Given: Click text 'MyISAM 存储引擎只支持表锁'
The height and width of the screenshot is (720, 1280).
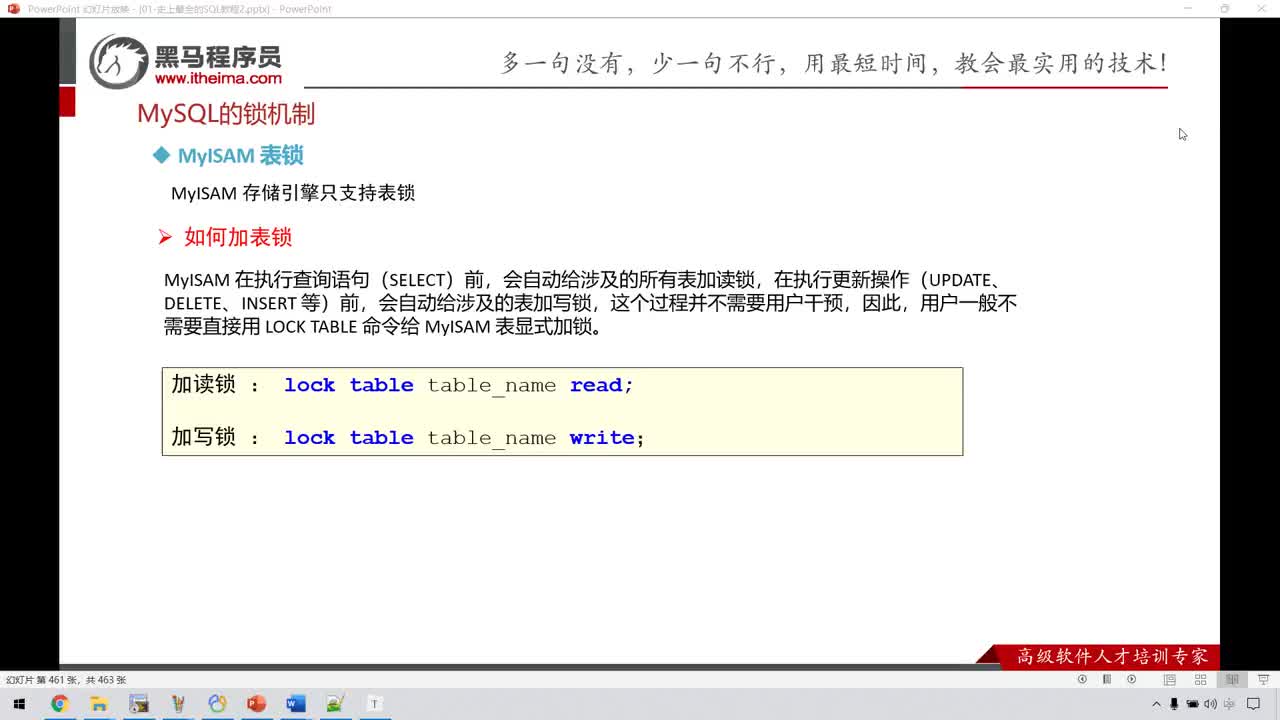Looking at the screenshot, I should coord(293,193).
